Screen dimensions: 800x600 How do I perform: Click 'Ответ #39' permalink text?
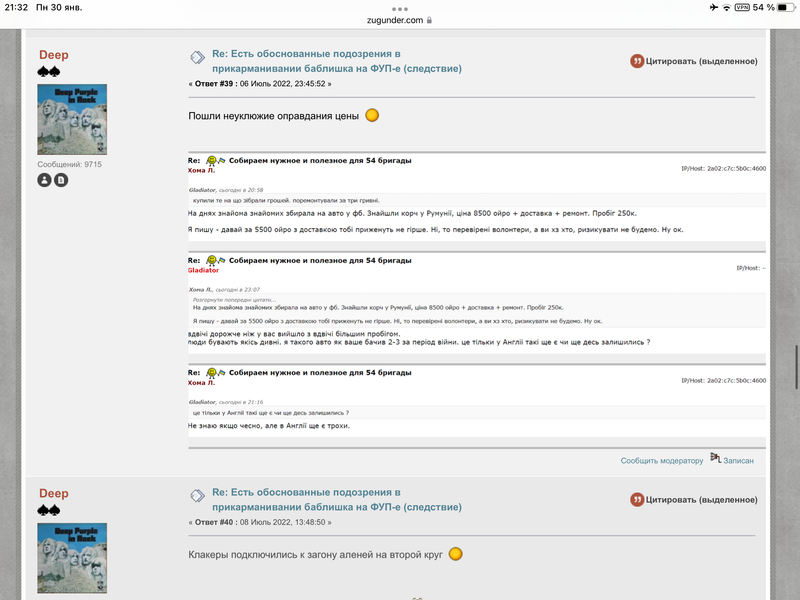(214, 84)
